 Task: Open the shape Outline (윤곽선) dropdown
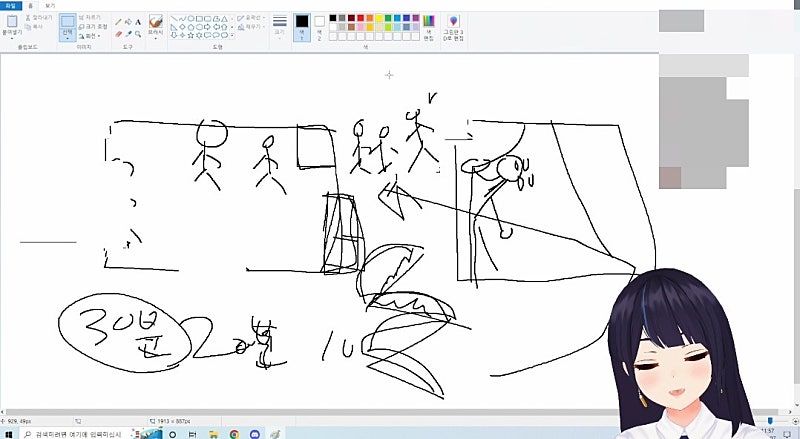point(251,18)
